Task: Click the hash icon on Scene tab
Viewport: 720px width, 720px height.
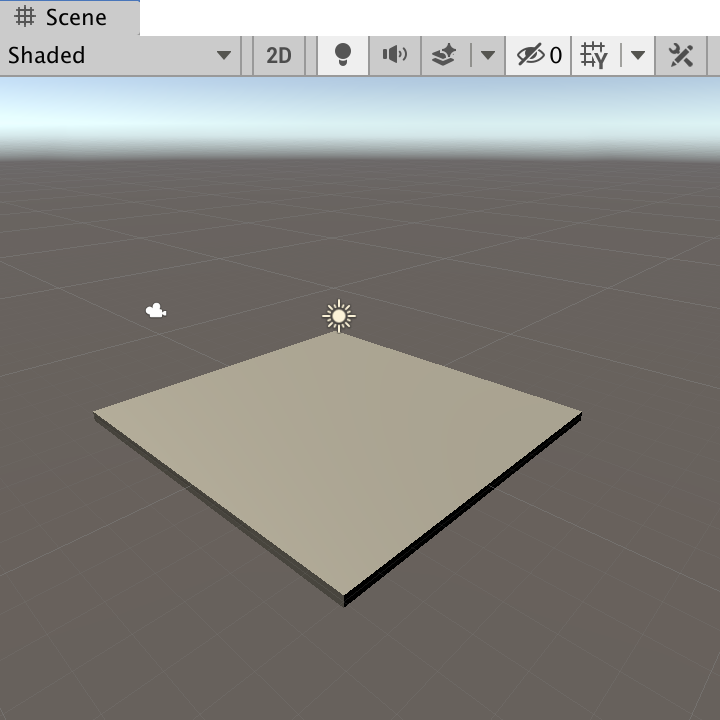Action: pyautogui.click(x=26, y=18)
